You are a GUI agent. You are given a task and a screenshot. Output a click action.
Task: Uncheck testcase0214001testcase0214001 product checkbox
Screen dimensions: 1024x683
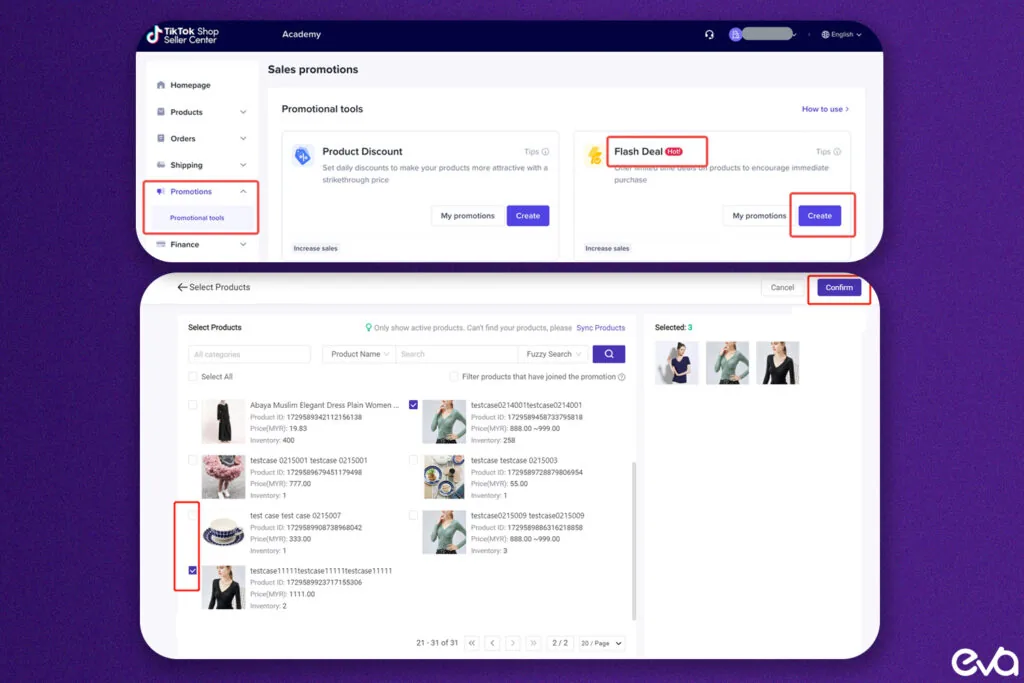coord(413,405)
